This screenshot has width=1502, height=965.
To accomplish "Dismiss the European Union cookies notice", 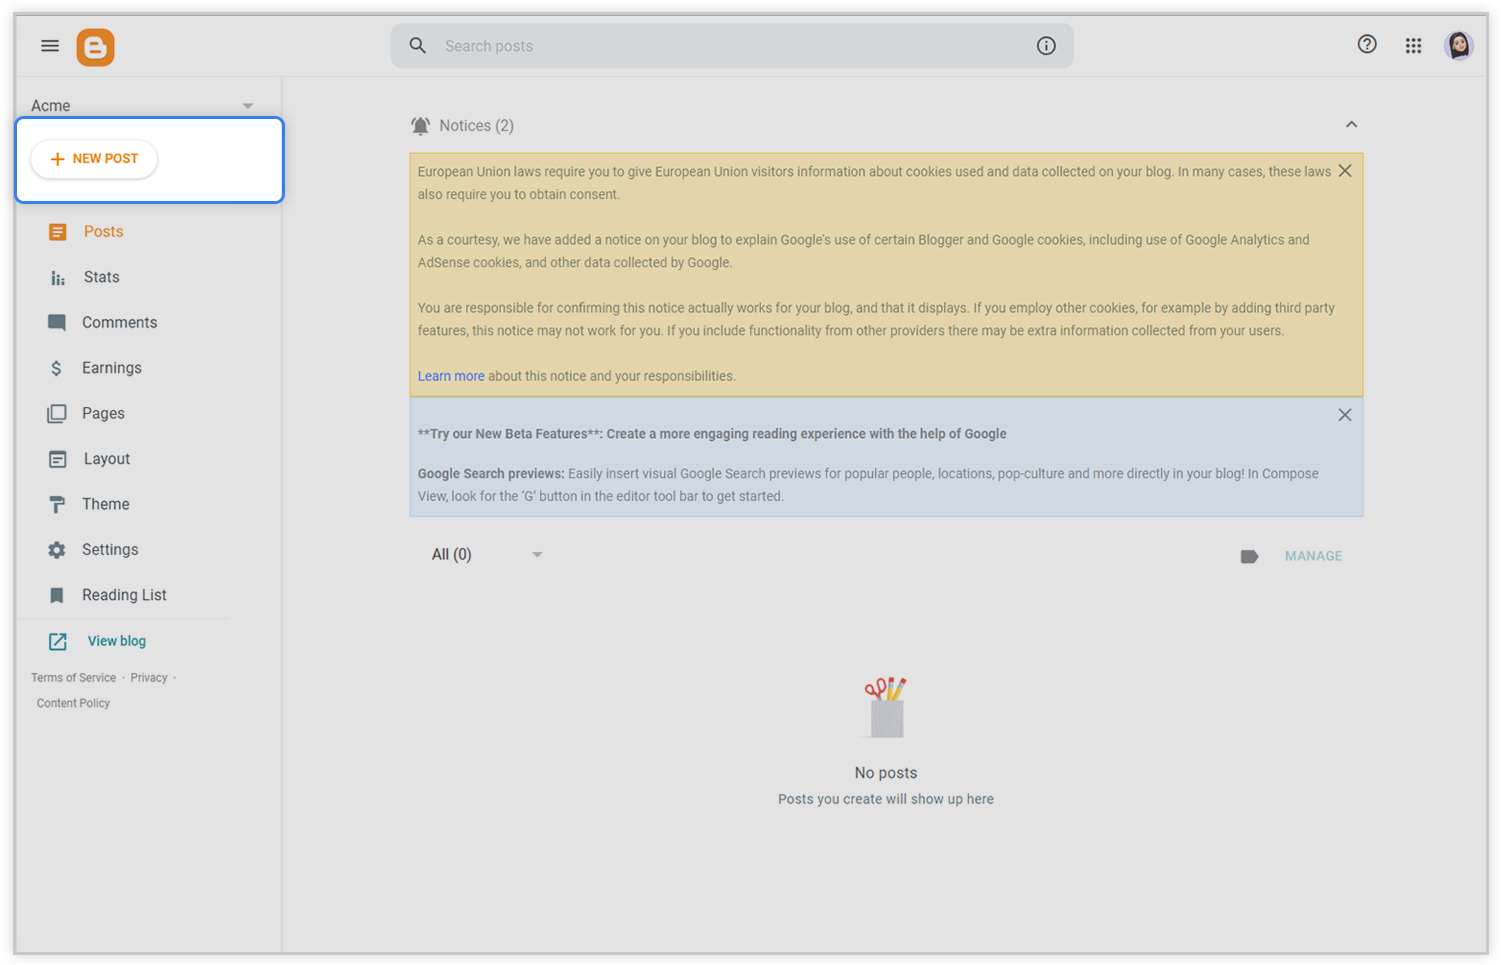I will 1345,171.
